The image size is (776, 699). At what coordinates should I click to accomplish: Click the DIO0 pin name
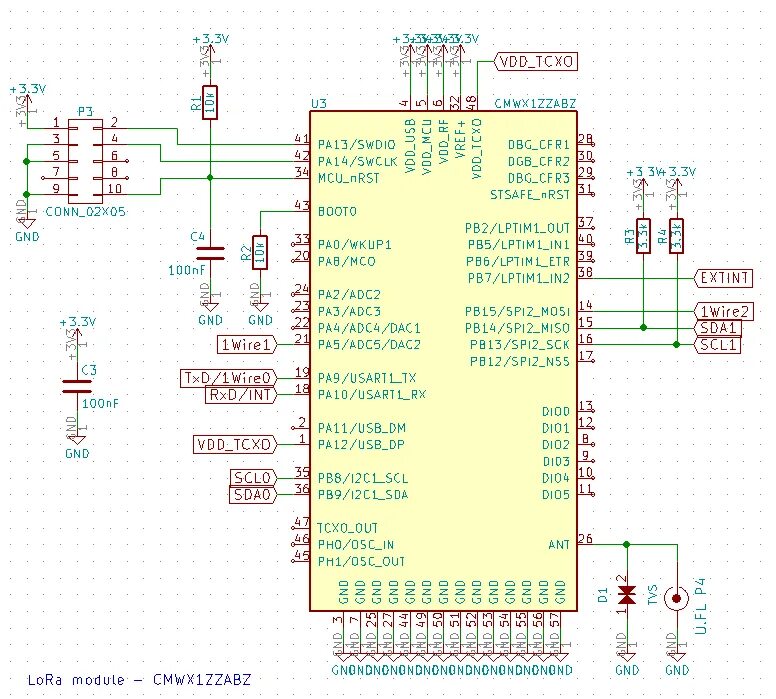pyautogui.click(x=556, y=411)
